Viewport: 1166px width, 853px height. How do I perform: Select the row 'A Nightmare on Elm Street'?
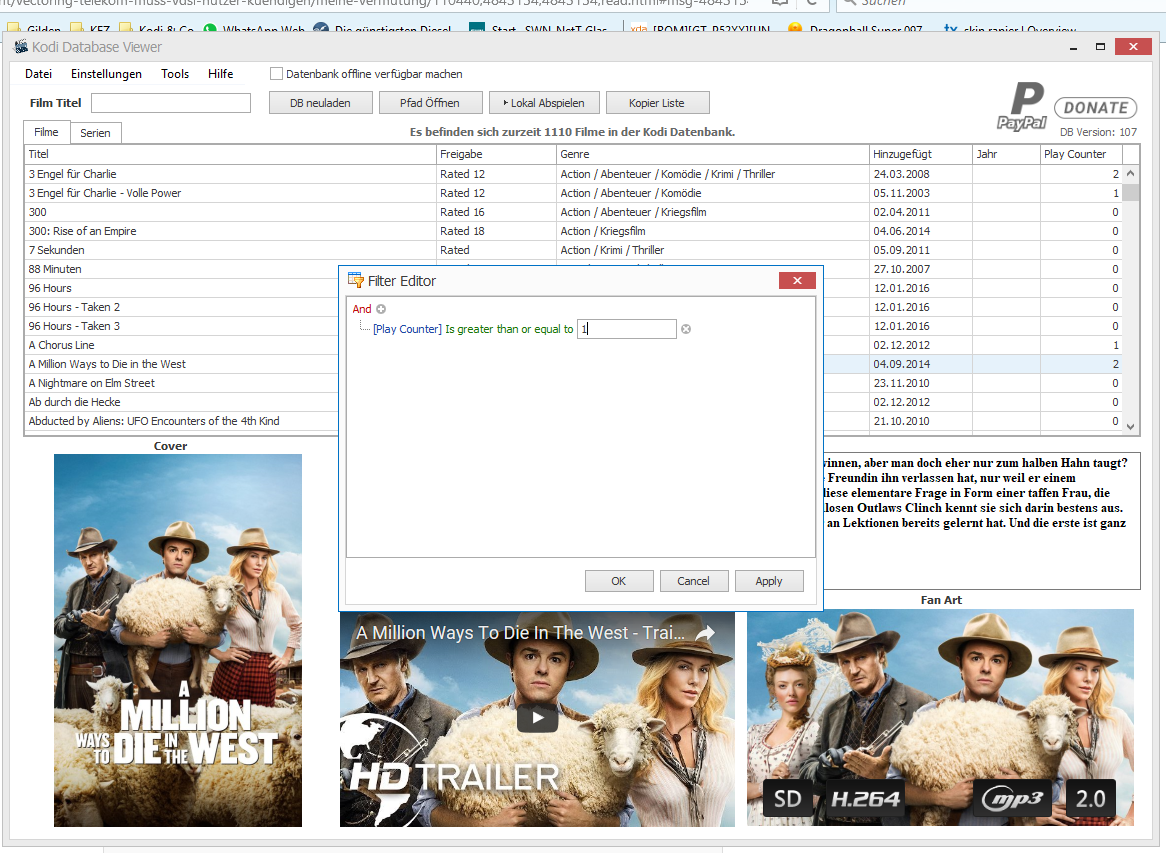point(181,383)
